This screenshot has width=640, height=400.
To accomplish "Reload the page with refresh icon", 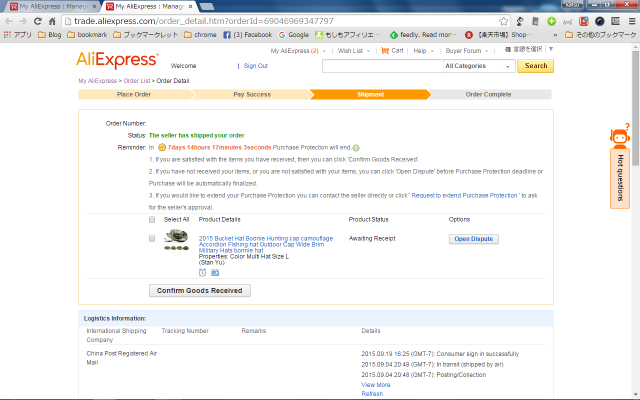I will tap(38, 21).
